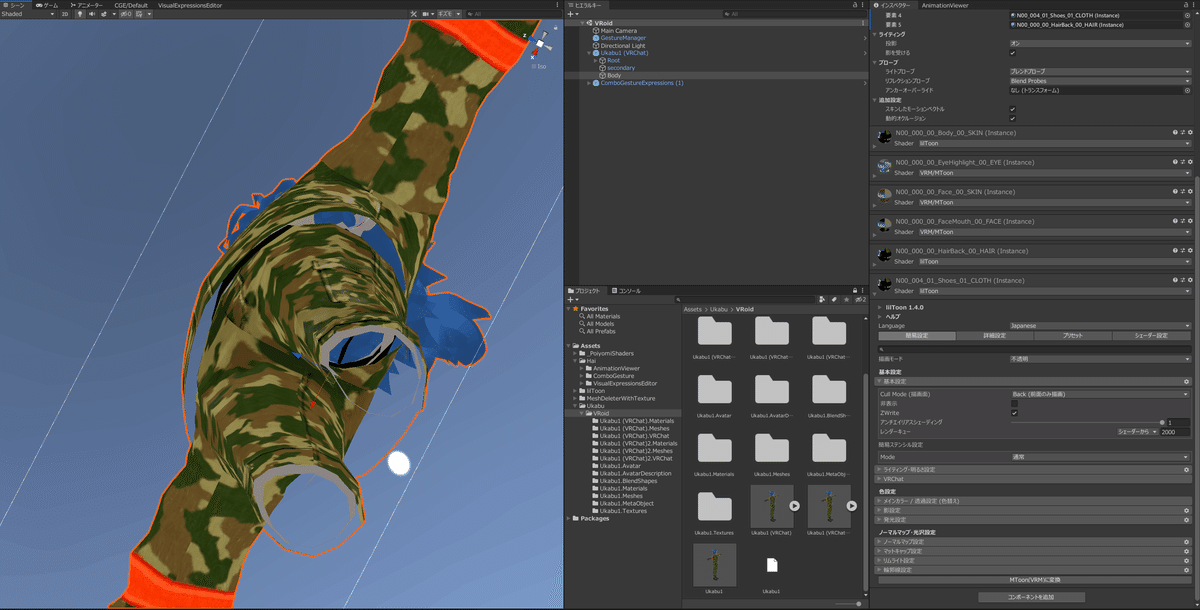Adjust the アンチエイリアスシェーディング slider
Viewport: 1200px width, 610px height.
coord(1086,422)
